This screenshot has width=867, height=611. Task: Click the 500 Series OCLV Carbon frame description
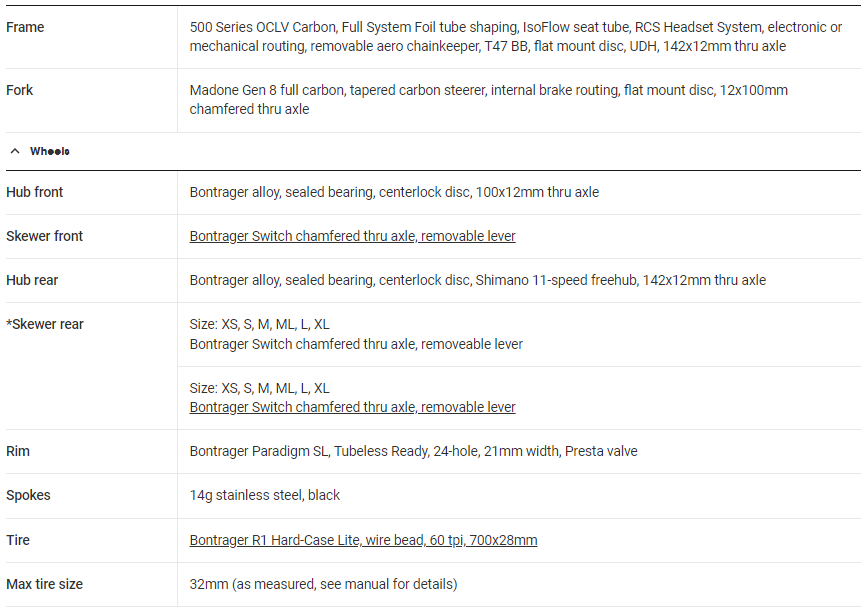pos(515,36)
